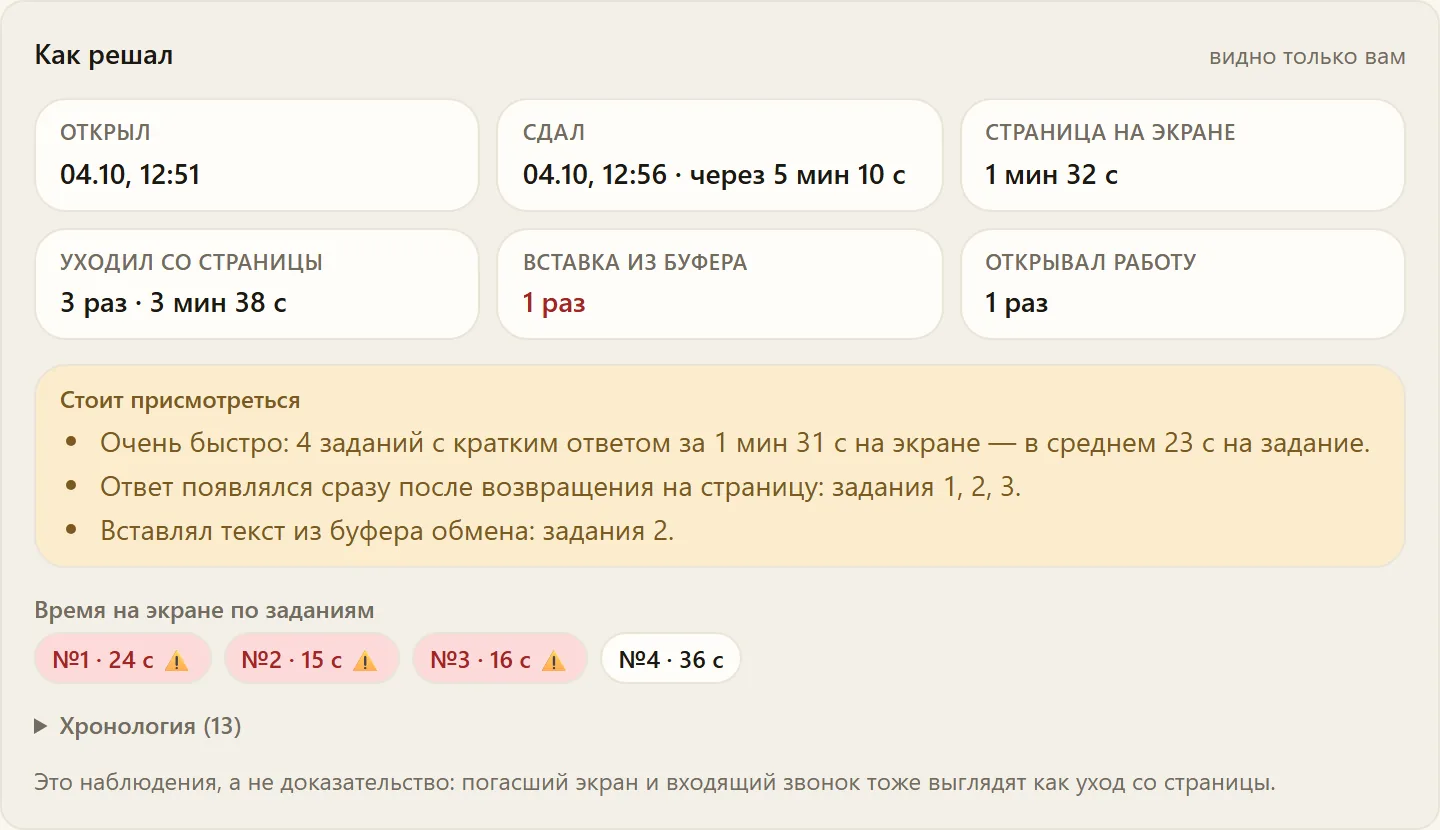The width and height of the screenshot is (1440, 830).
Task: Click the "Стоит присмотреться" heading
Action: (180, 401)
